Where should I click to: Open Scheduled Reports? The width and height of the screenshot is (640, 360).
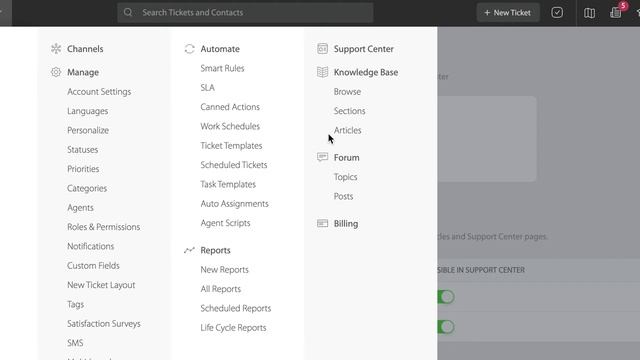pos(236,309)
